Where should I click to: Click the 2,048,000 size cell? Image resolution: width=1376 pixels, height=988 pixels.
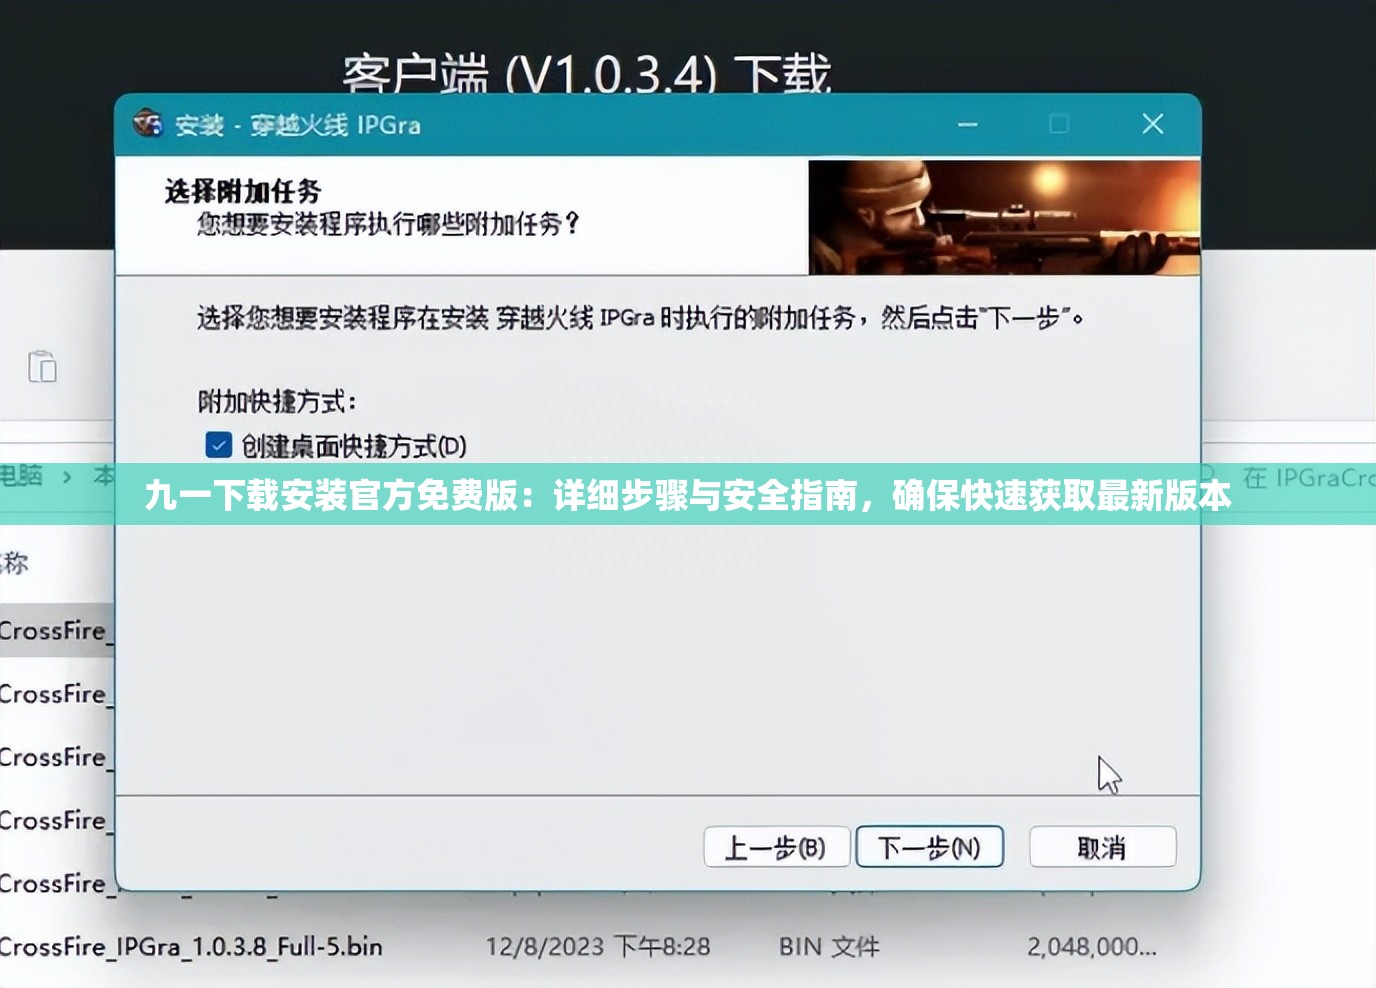tap(1092, 946)
